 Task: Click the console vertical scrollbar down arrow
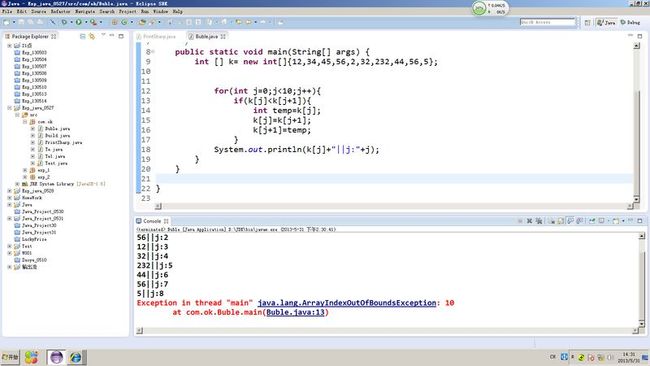click(642, 324)
